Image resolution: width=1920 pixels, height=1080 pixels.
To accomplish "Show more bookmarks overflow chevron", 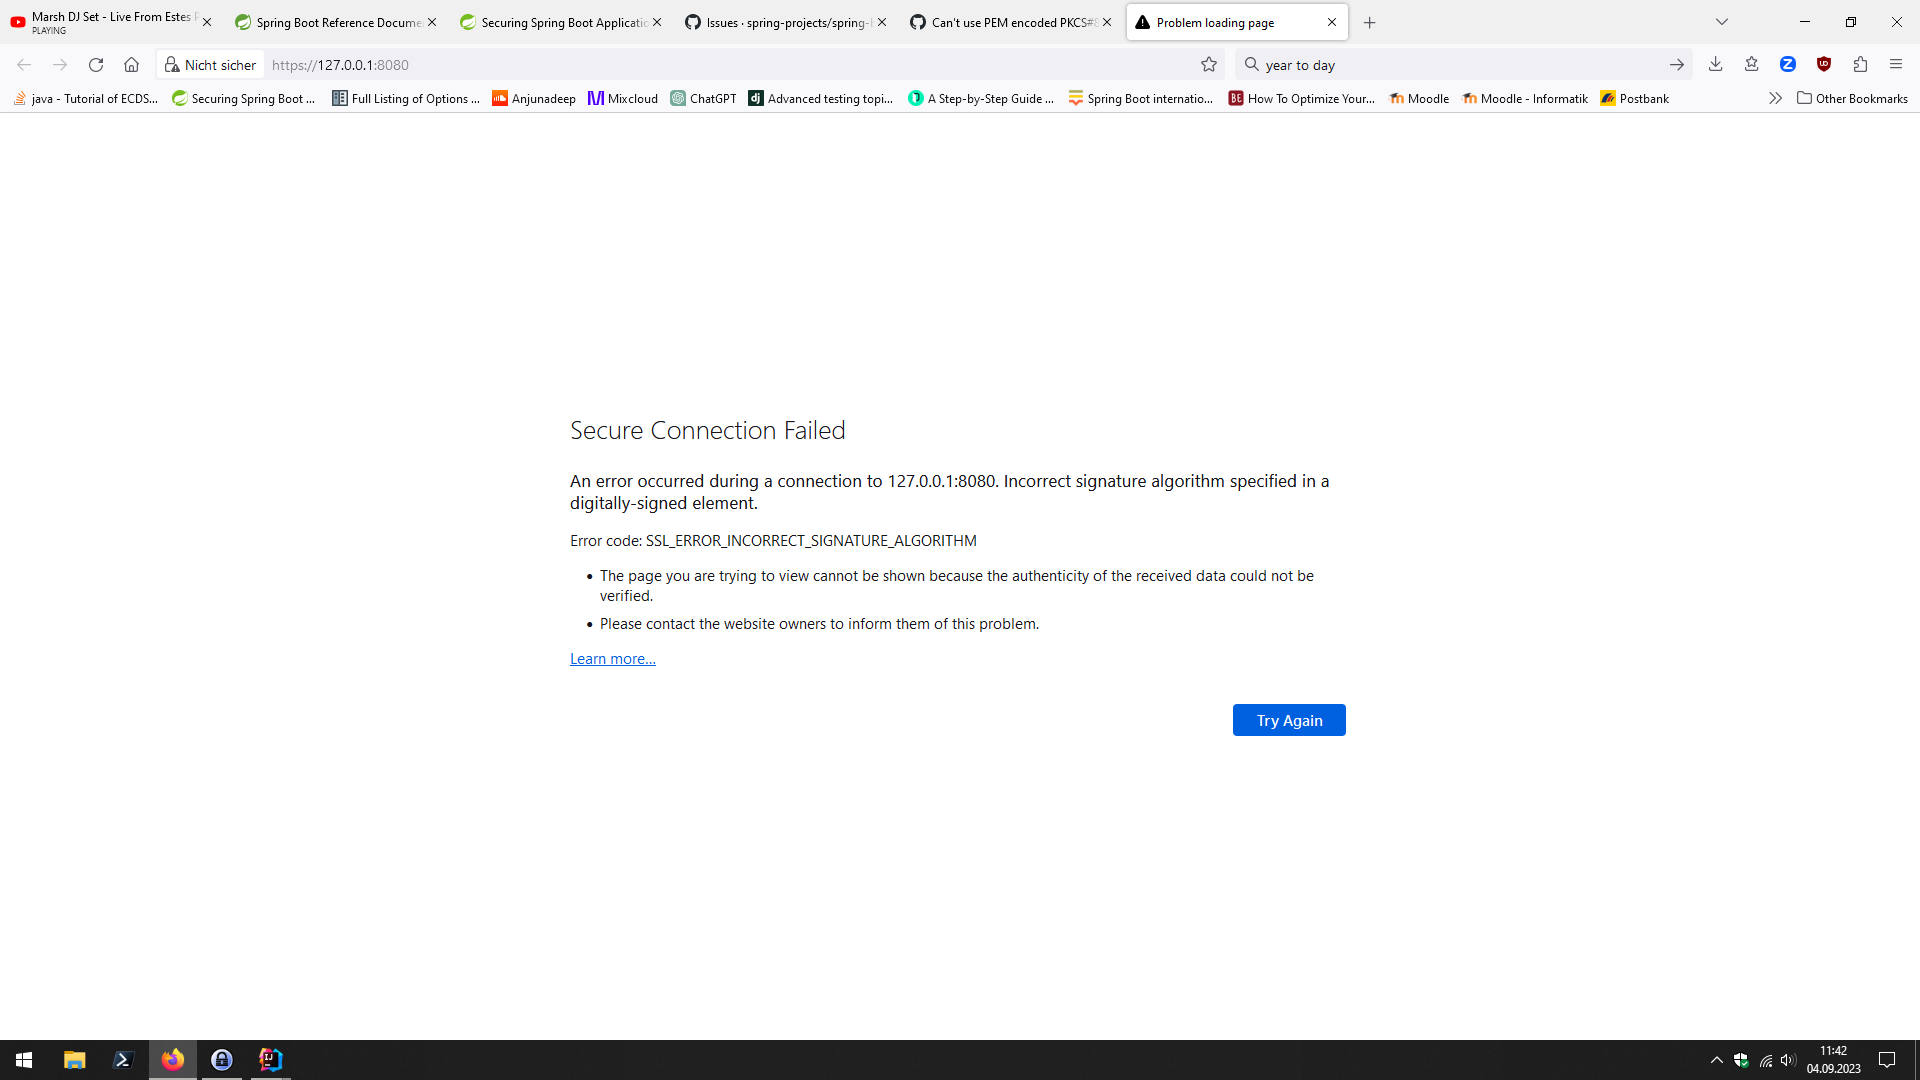I will coord(1775,98).
